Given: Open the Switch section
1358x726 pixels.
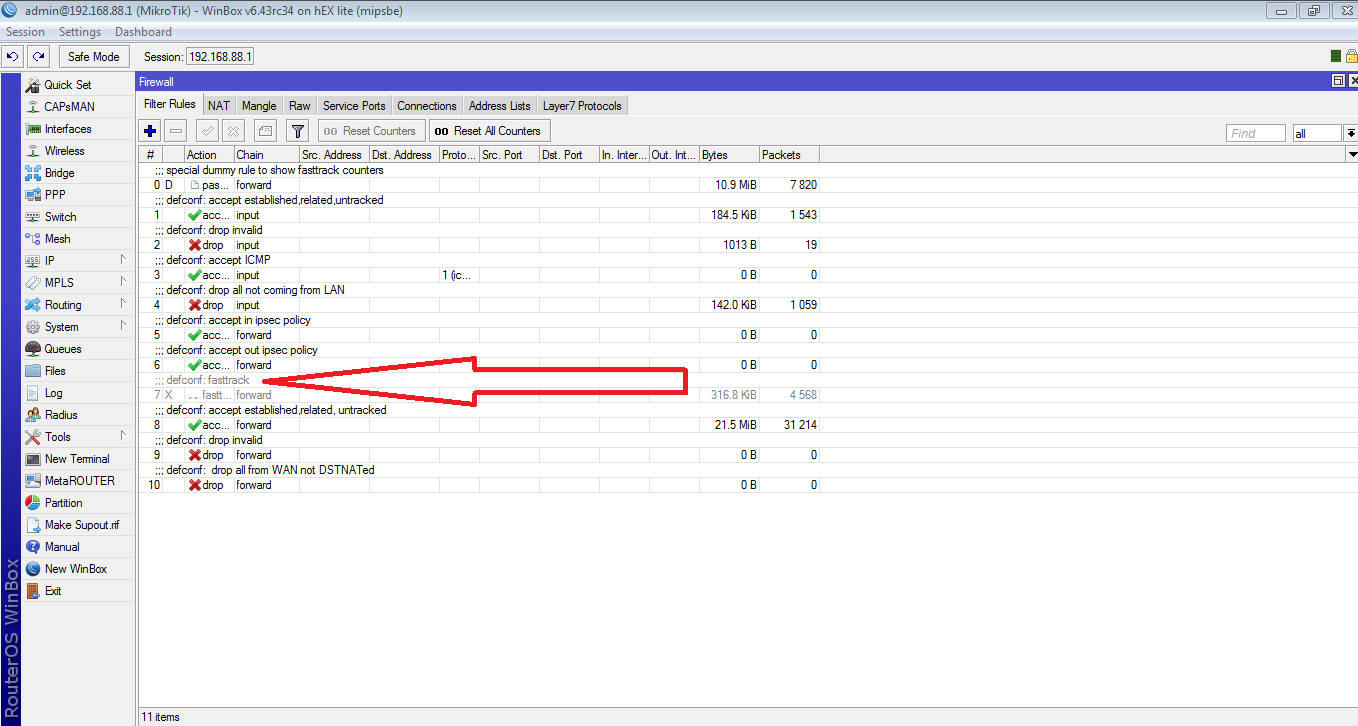Looking at the screenshot, I should (x=60, y=217).
